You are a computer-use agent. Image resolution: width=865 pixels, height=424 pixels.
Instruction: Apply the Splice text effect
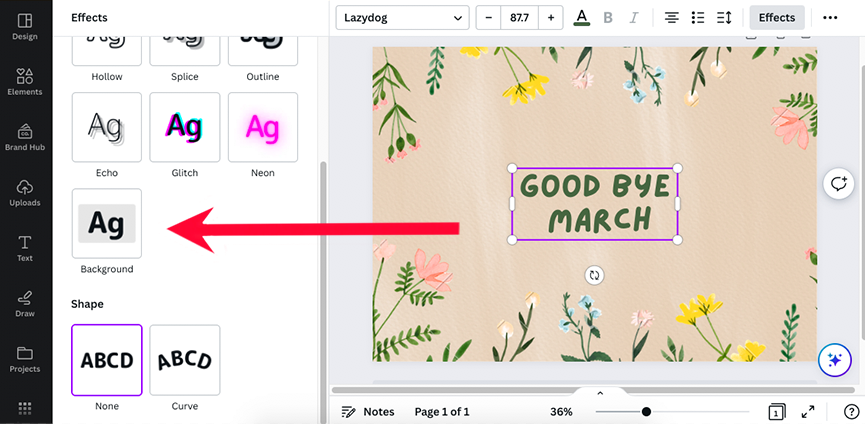(x=185, y=50)
